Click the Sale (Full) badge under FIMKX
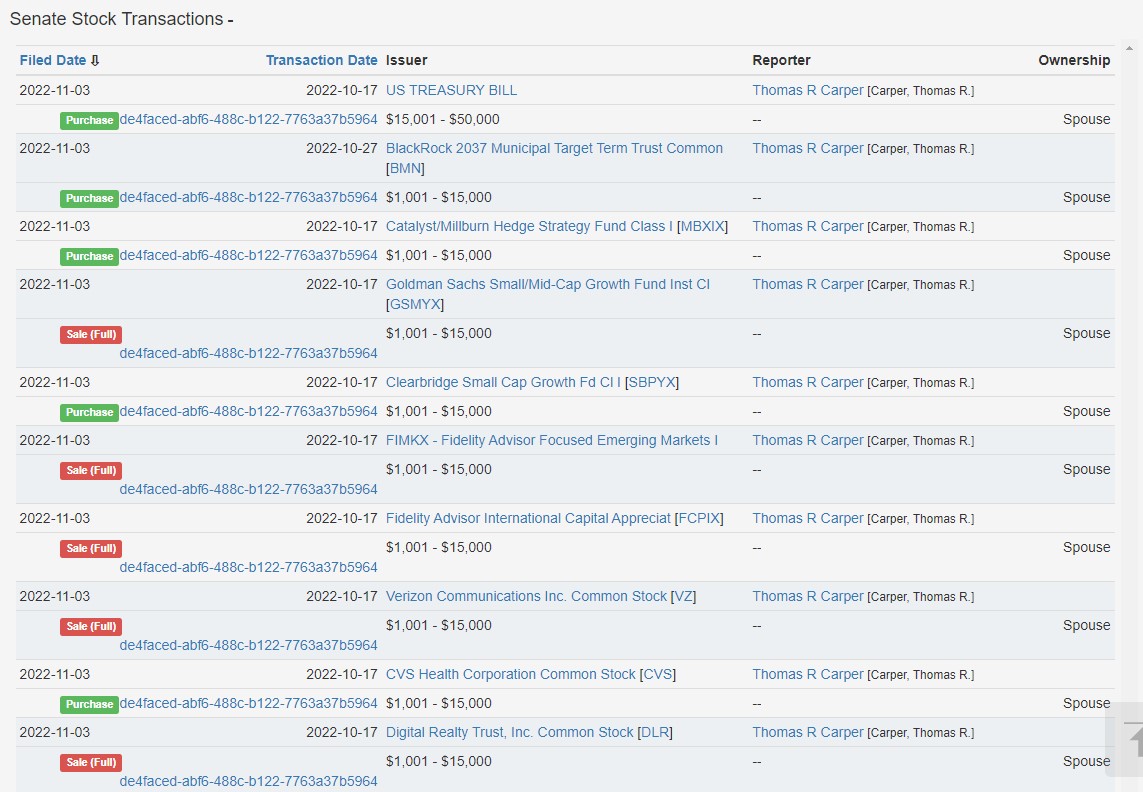This screenshot has height=792, width=1143. (91, 470)
